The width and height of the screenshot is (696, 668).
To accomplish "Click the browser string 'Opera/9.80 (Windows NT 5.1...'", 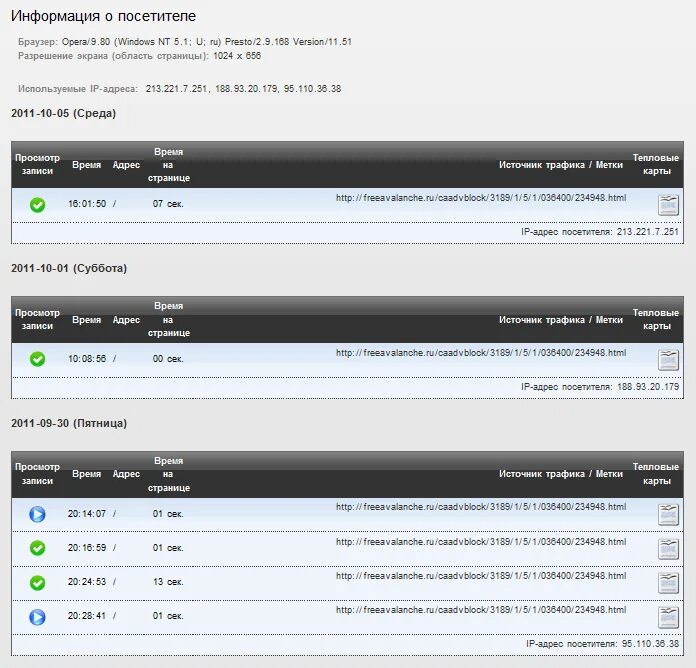I will point(207,42).
